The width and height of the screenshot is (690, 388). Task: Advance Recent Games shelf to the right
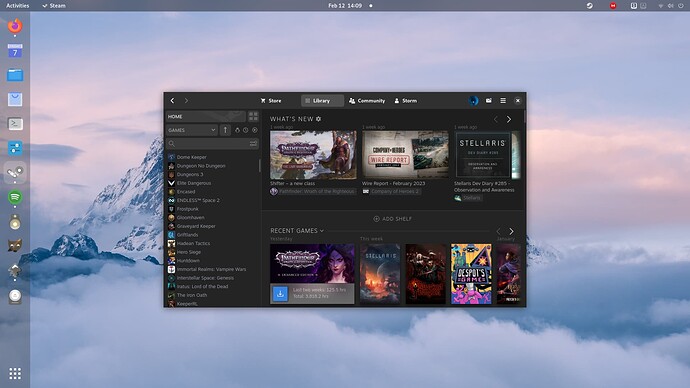click(x=511, y=231)
